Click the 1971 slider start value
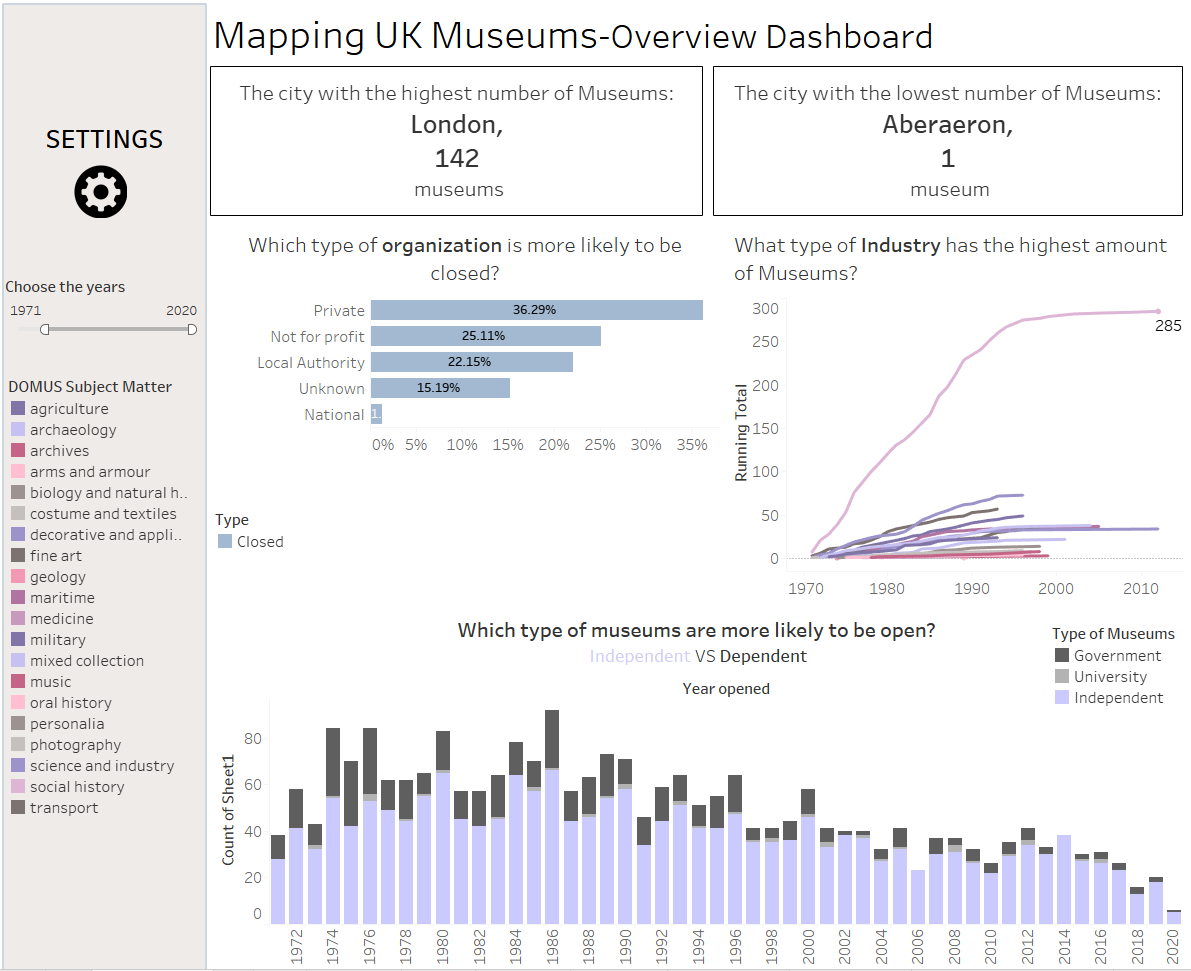 (26, 310)
